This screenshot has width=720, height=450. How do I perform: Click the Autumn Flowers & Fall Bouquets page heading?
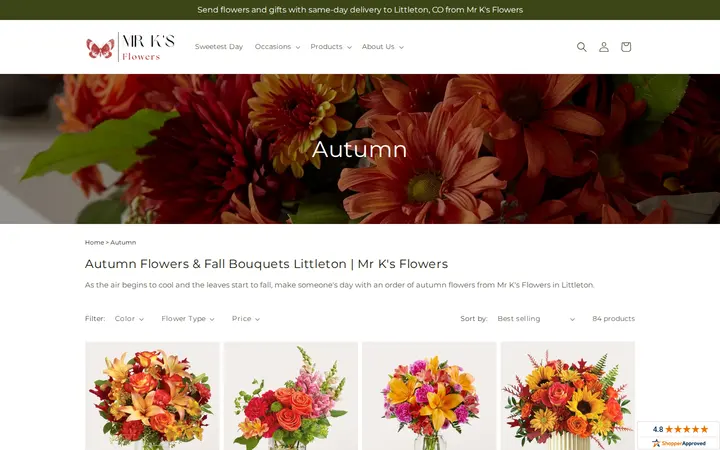pos(266,264)
